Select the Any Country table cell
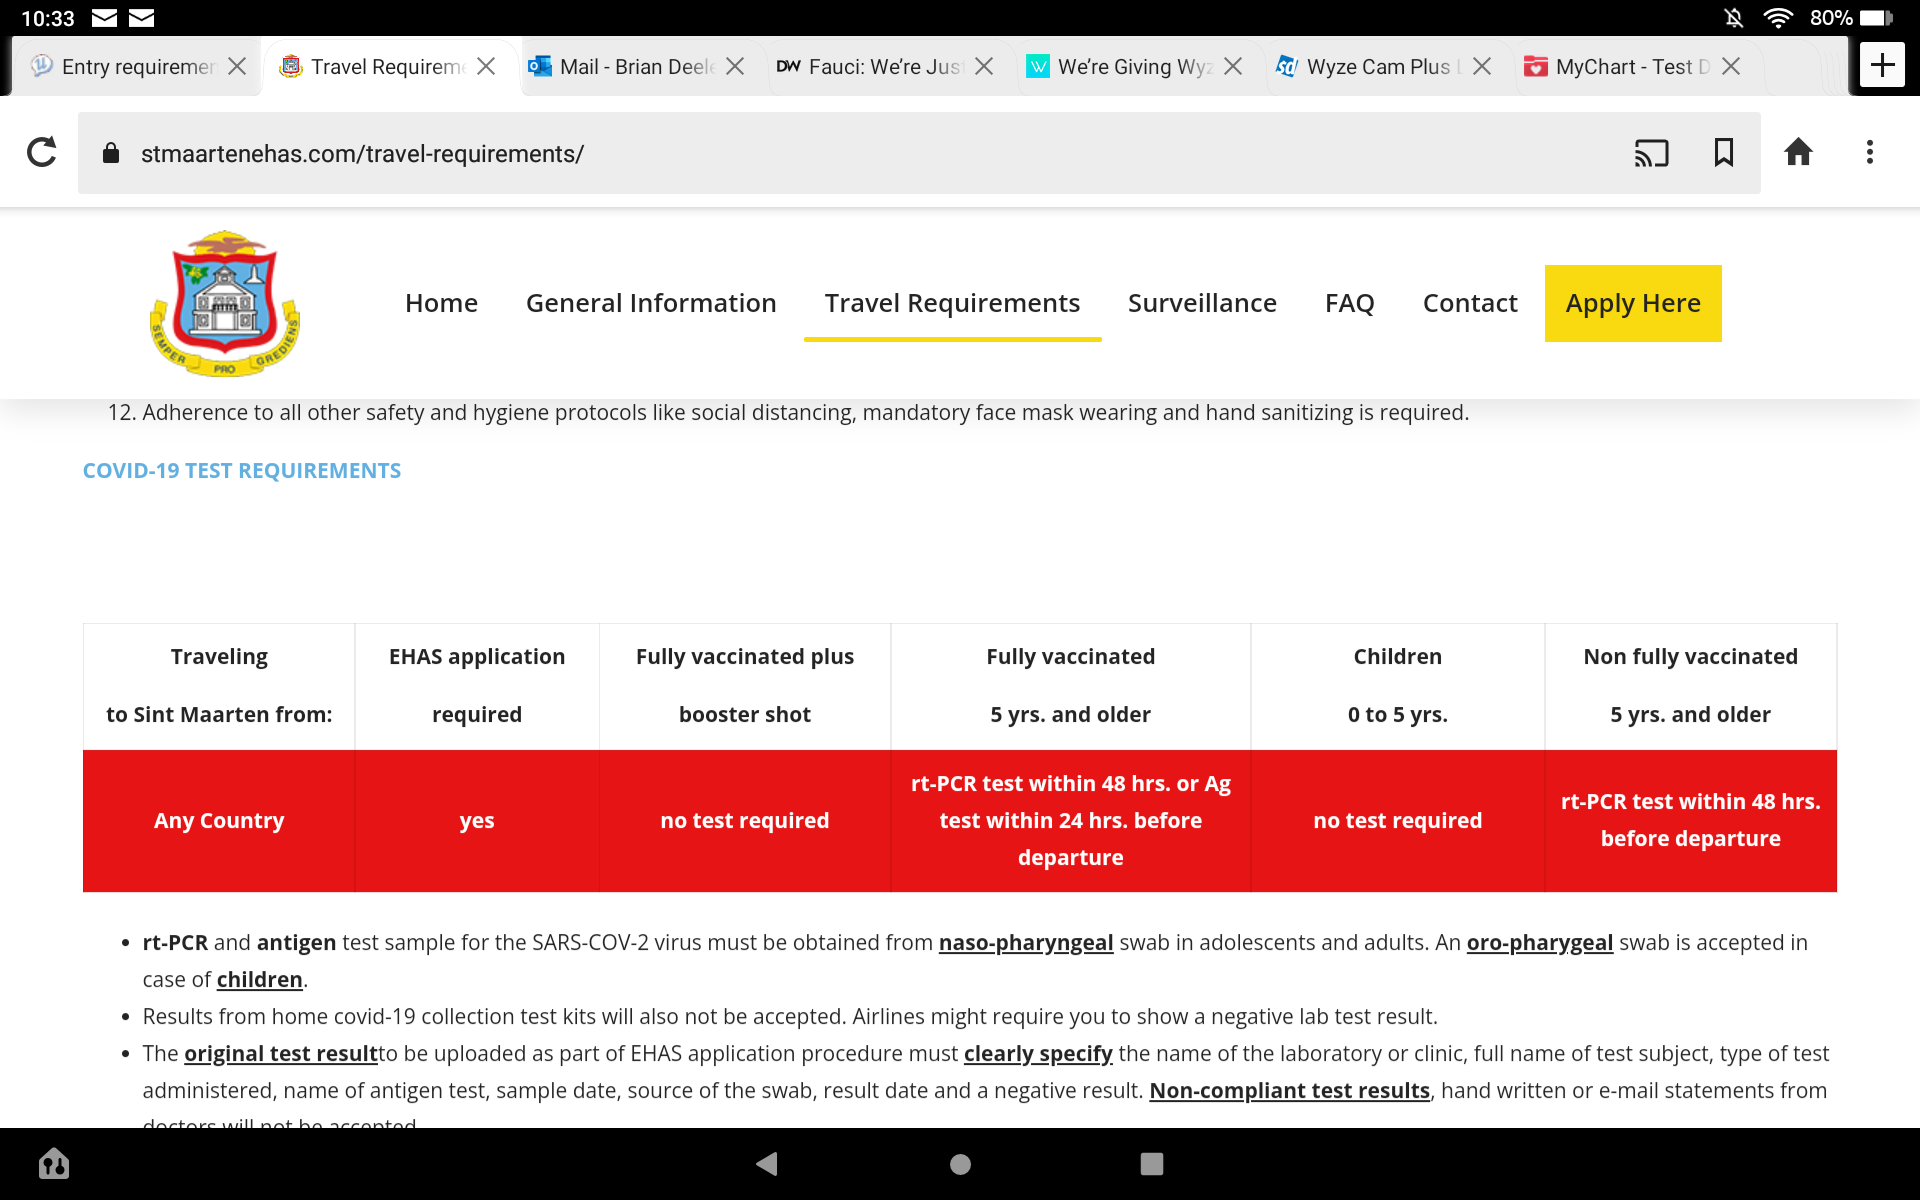Screen dimensions: 1920x1200 pos(219,821)
